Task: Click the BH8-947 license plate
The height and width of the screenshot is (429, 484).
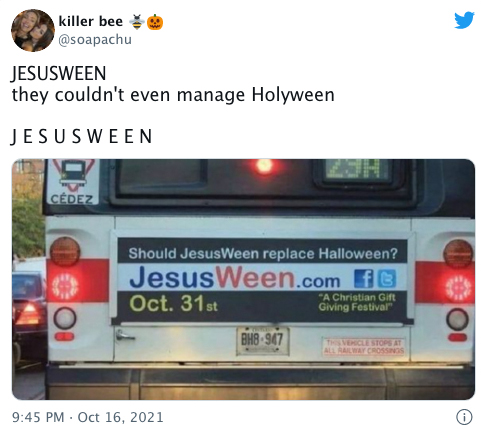Action: pos(262,340)
